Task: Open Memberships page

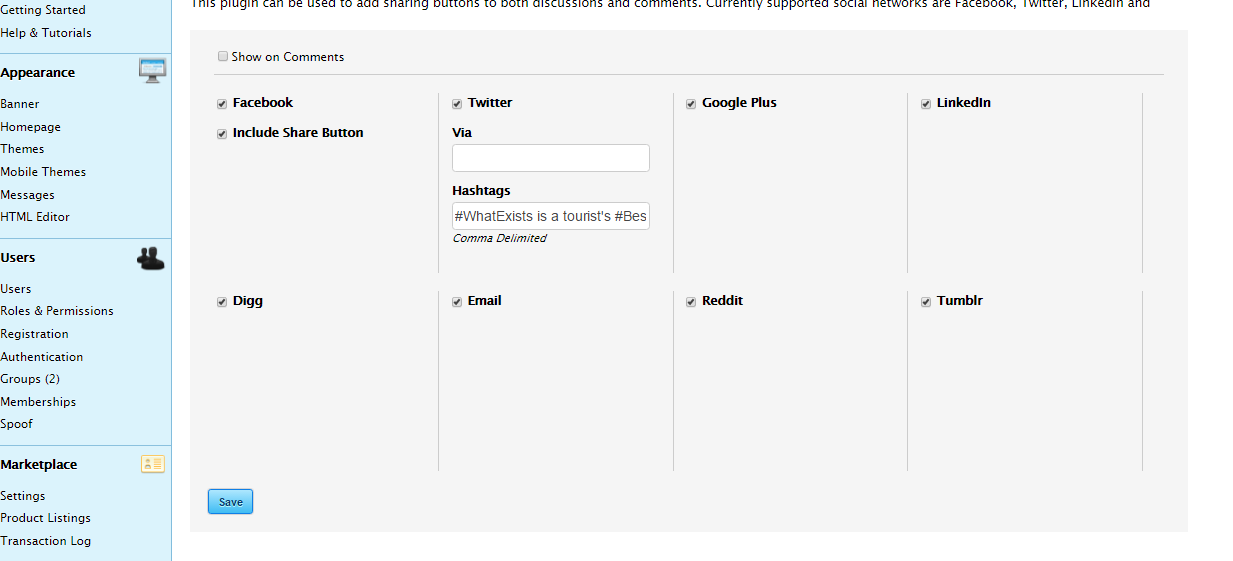Action: click(38, 402)
